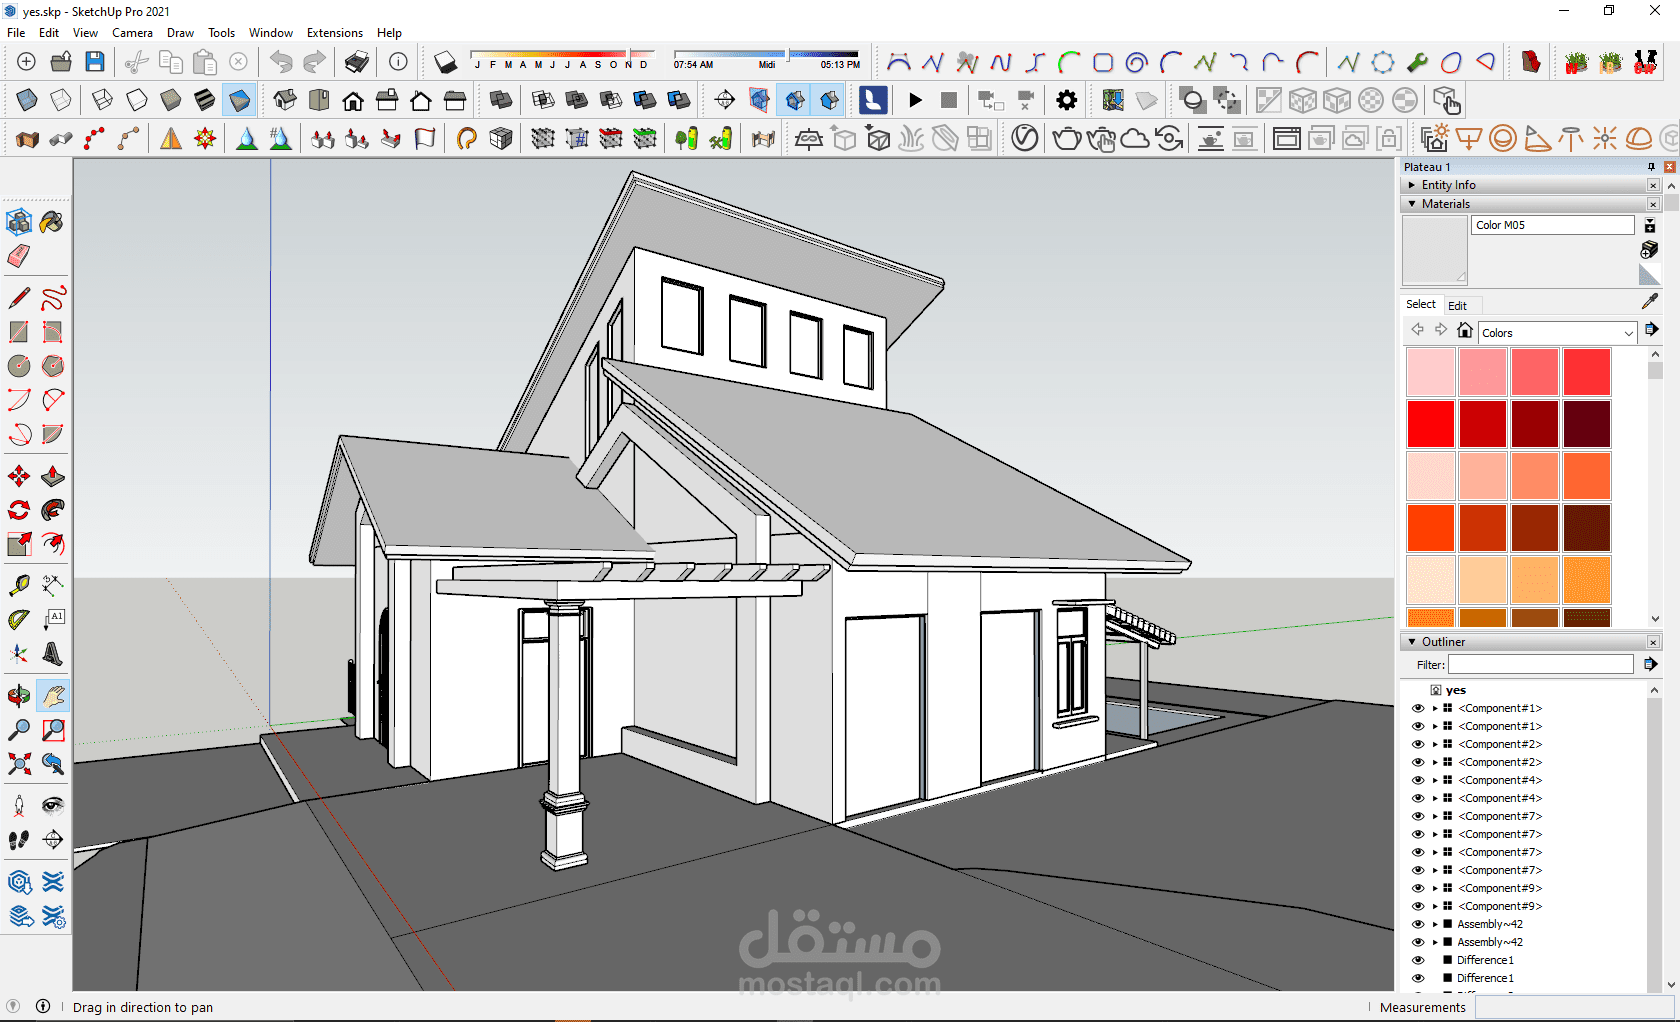1680x1022 pixels.
Task: Close the Entity Info panel
Action: [1653, 185]
